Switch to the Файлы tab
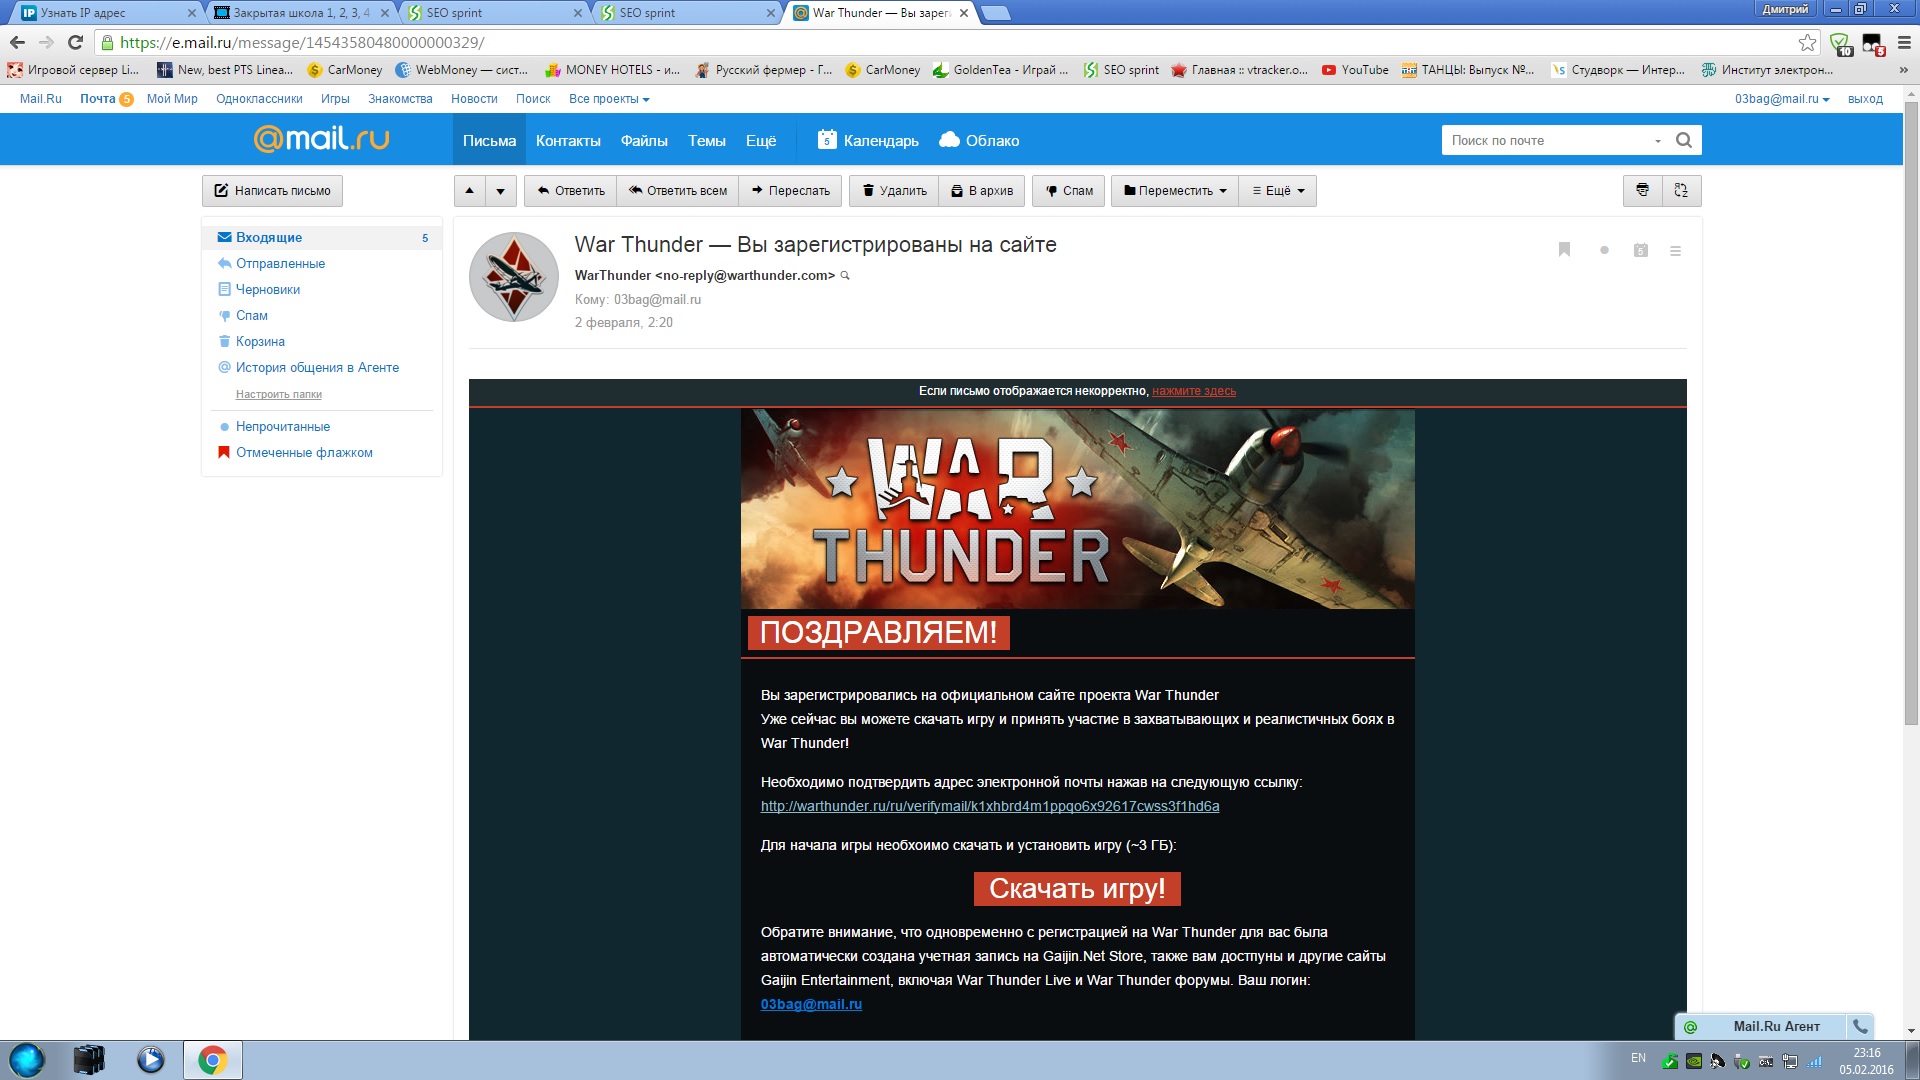Viewport: 1920px width, 1080px height. tap(644, 140)
